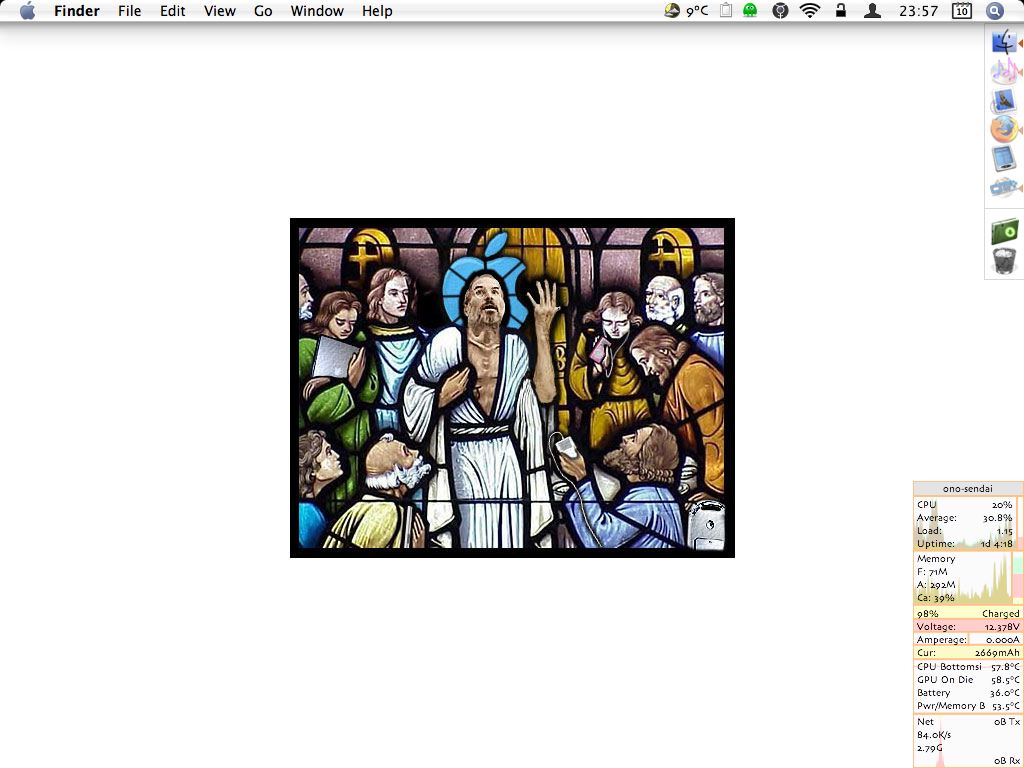
Task: Click the Amperage 0.000A row
Action: 968,639
